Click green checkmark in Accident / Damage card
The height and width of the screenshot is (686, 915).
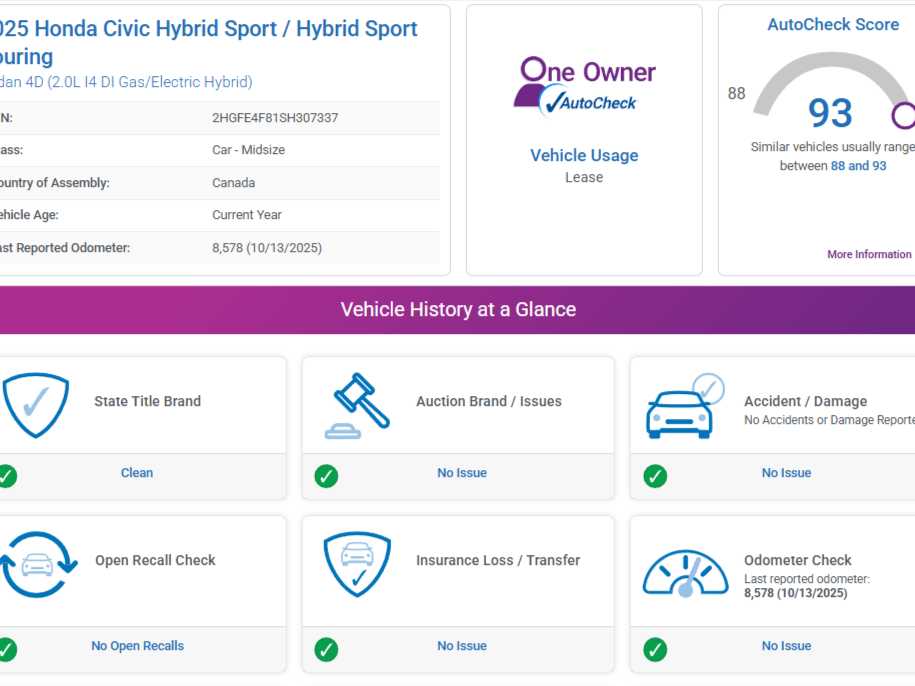pos(655,476)
